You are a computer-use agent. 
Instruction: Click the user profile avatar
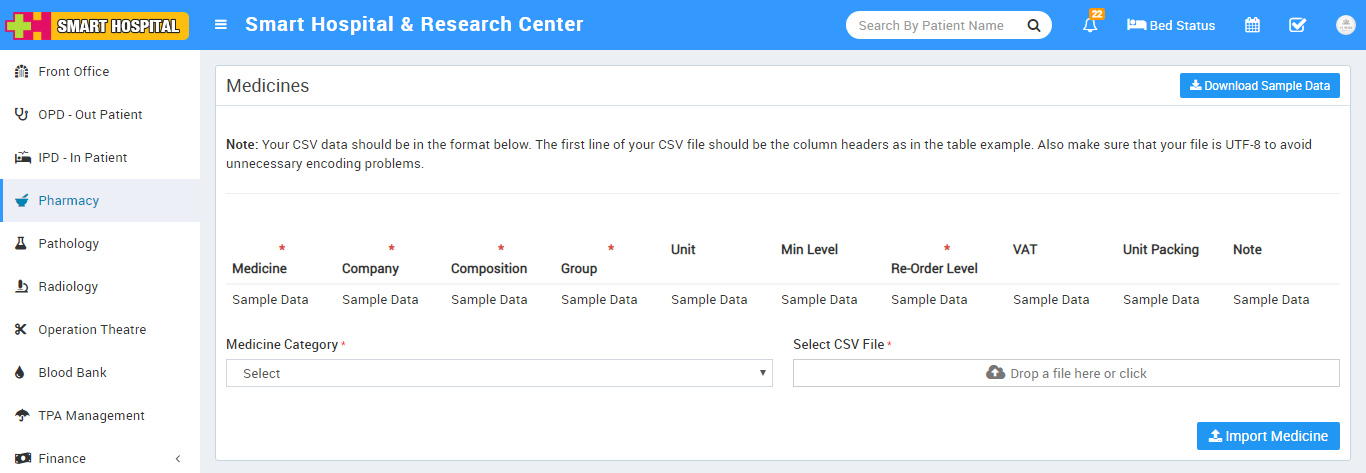coord(1345,25)
